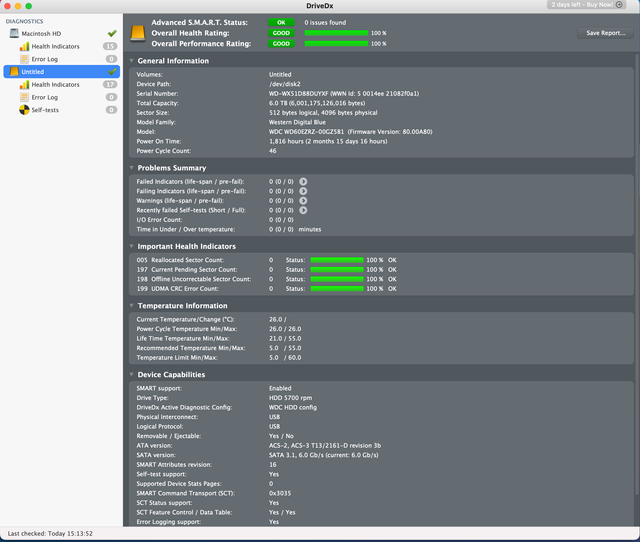Click the device path /dev/disk2
The height and width of the screenshot is (542, 640).
pyautogui.click(x=284, y=84)
